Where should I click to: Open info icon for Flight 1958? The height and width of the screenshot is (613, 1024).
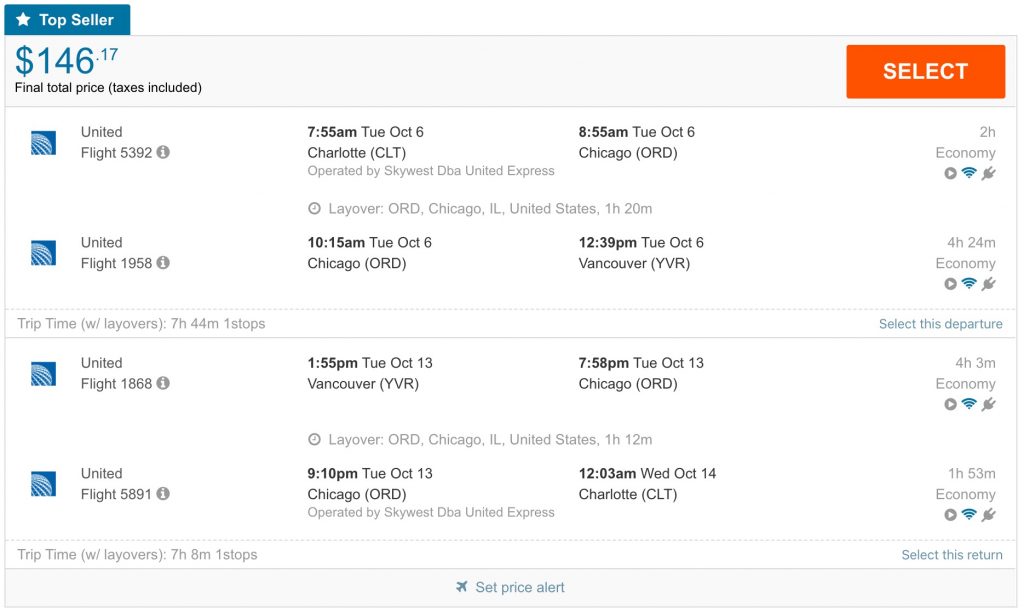[163, 263]
